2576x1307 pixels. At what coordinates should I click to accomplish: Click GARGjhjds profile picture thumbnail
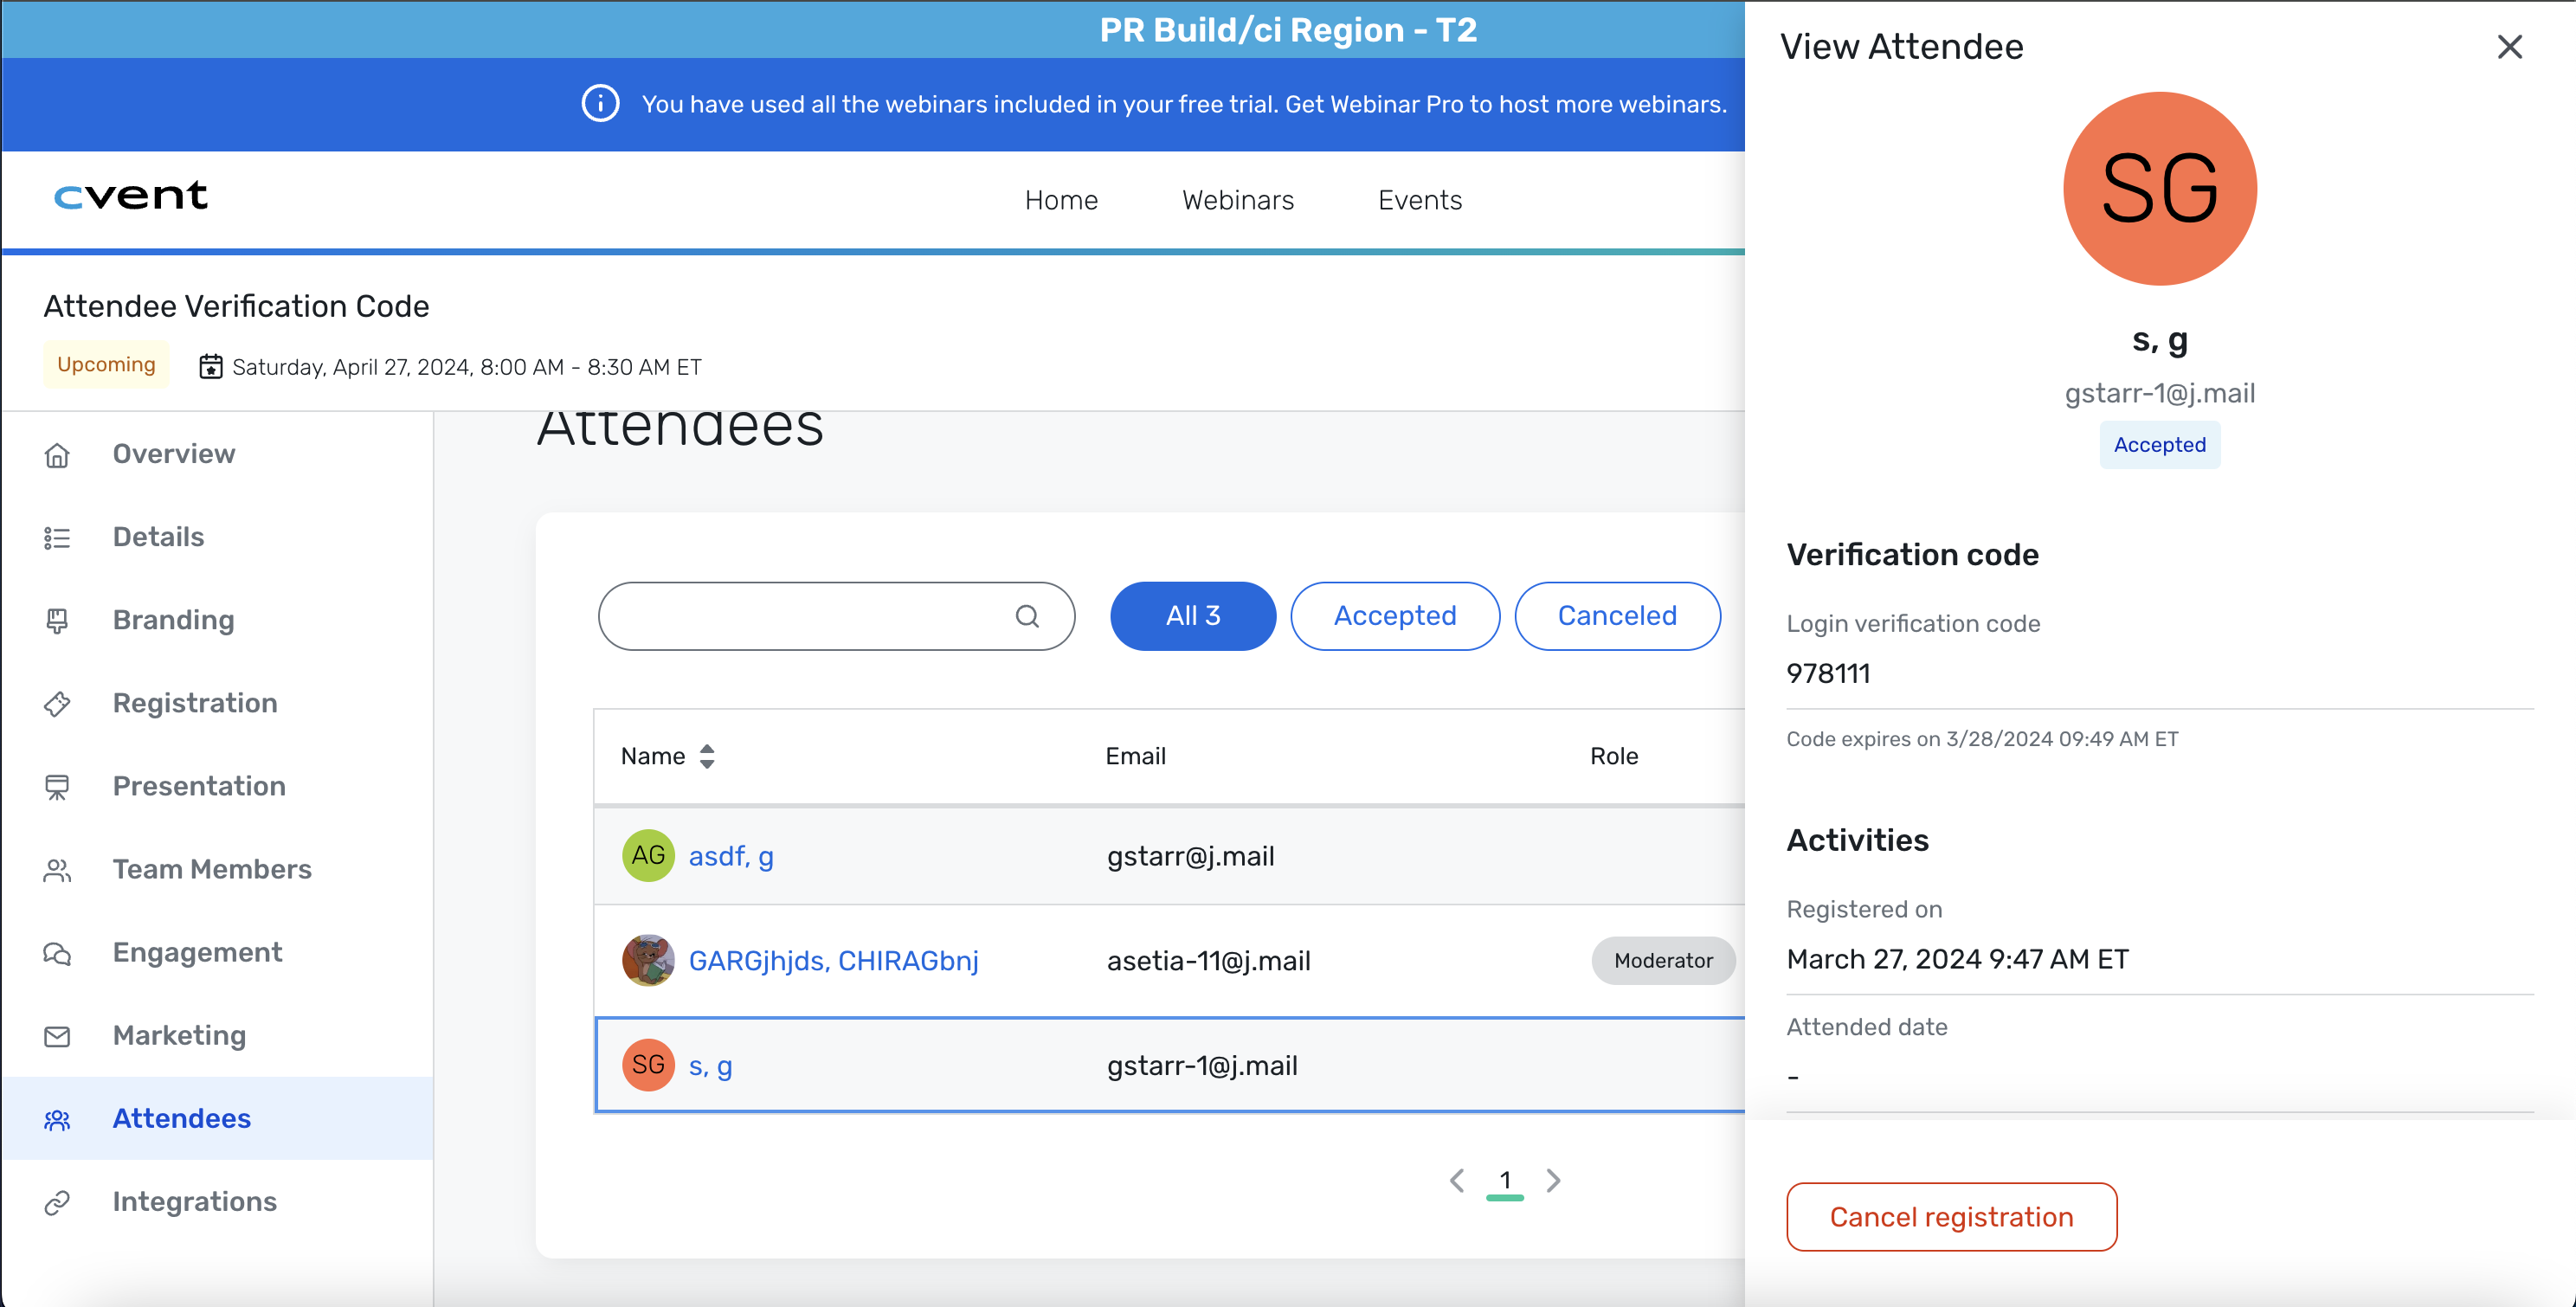tap(648, 960)
